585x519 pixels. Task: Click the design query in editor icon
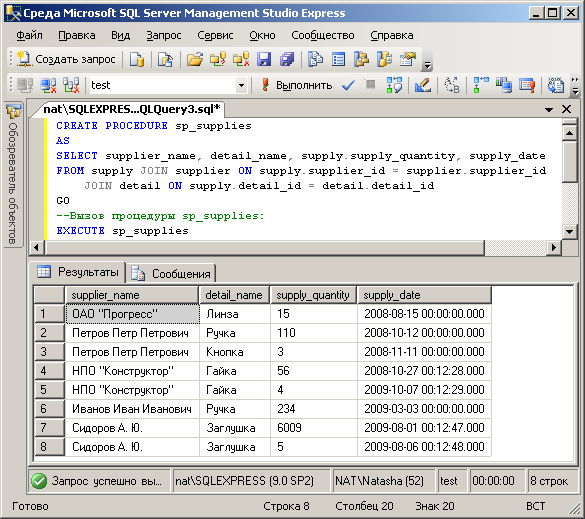click(x=423, y=85)
